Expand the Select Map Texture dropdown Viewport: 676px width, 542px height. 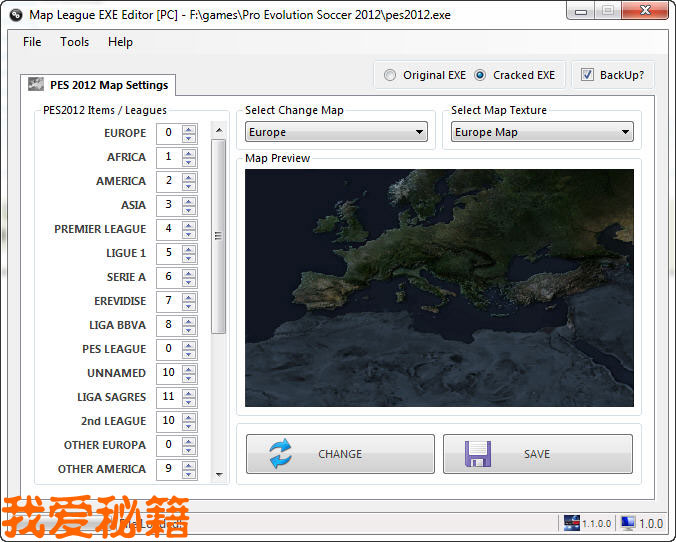[x=542, y=132]
